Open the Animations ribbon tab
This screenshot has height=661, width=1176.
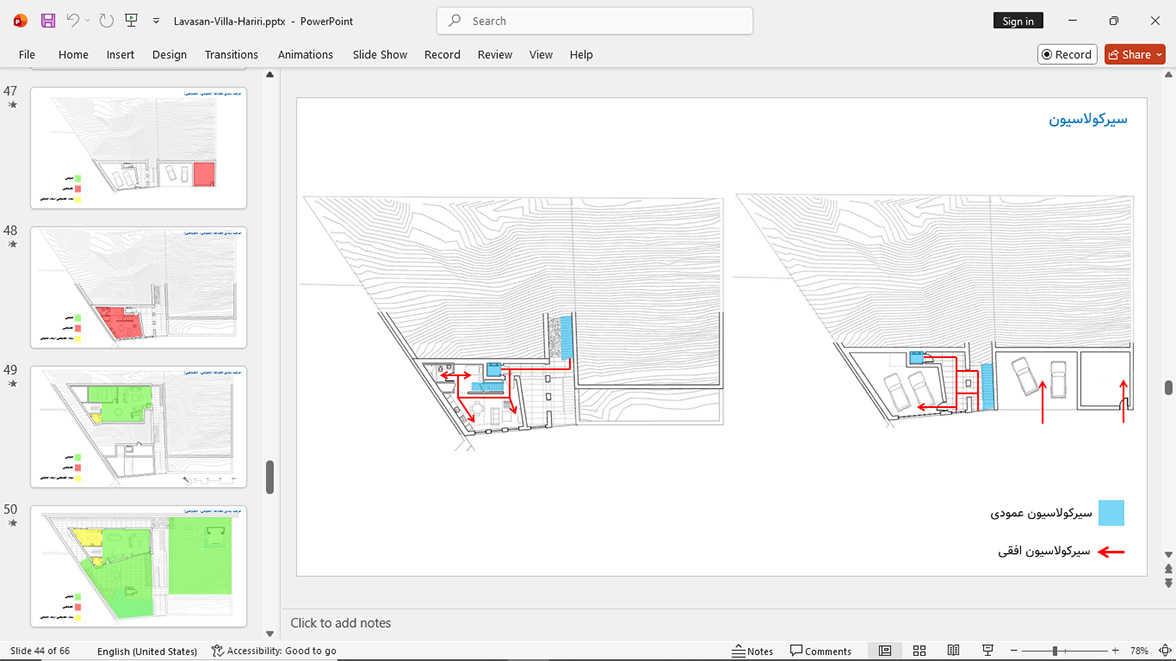tap(305, 55)
